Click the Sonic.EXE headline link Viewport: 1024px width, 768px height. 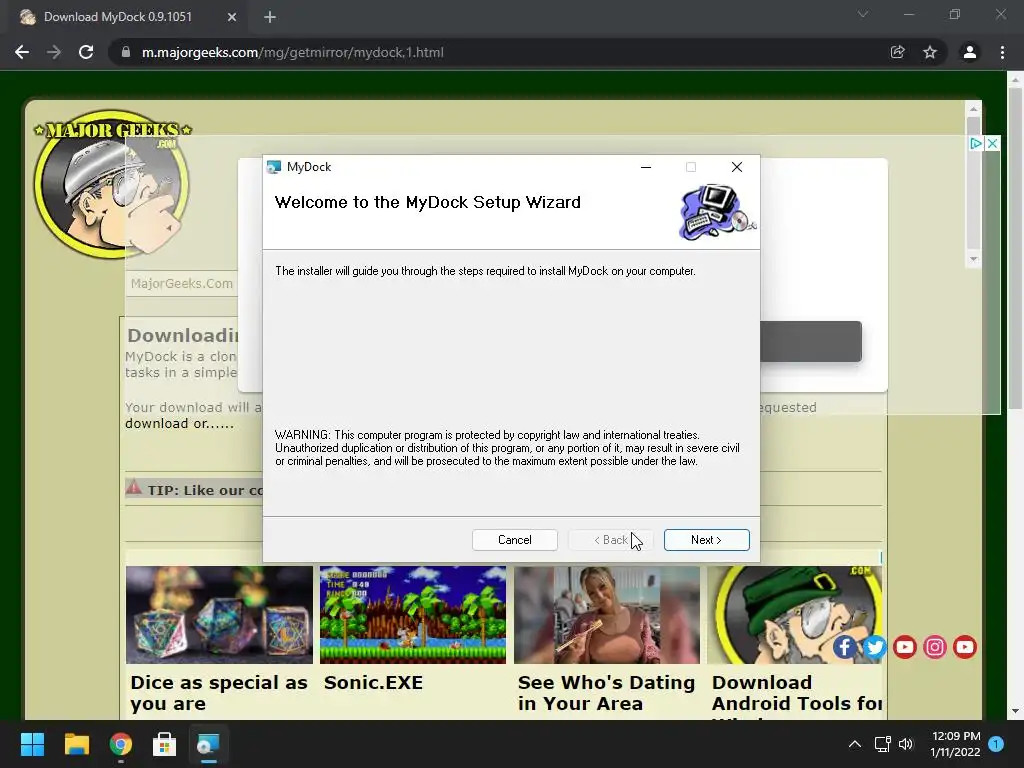374,682
